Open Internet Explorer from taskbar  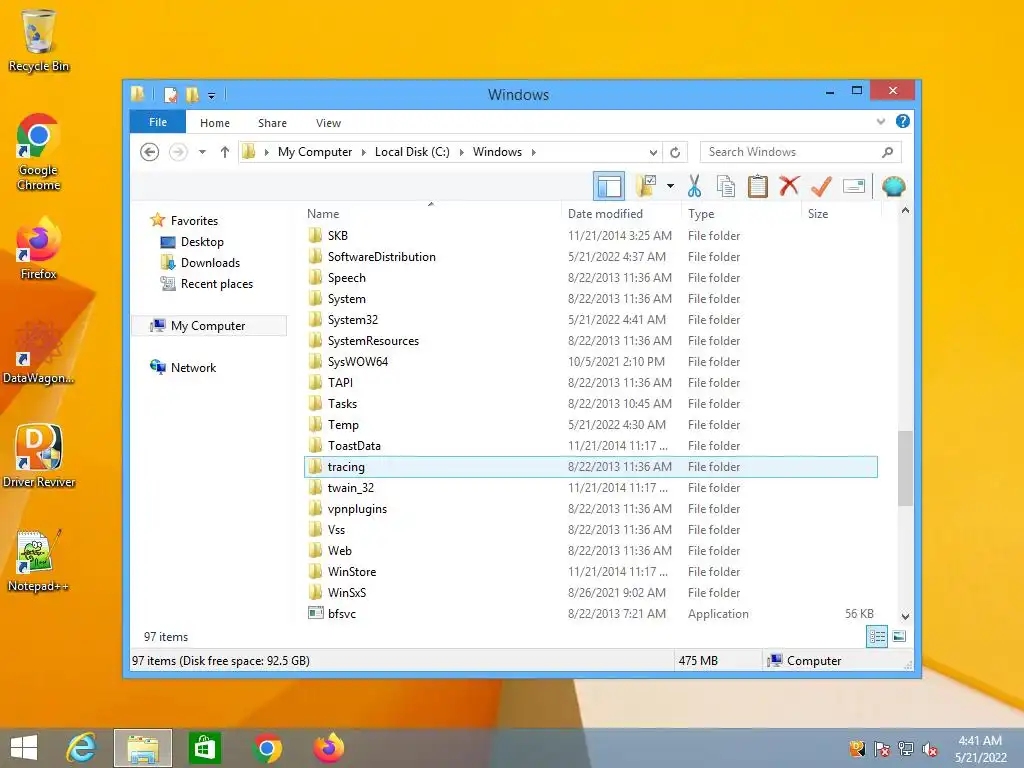click(x=82, y=748)
